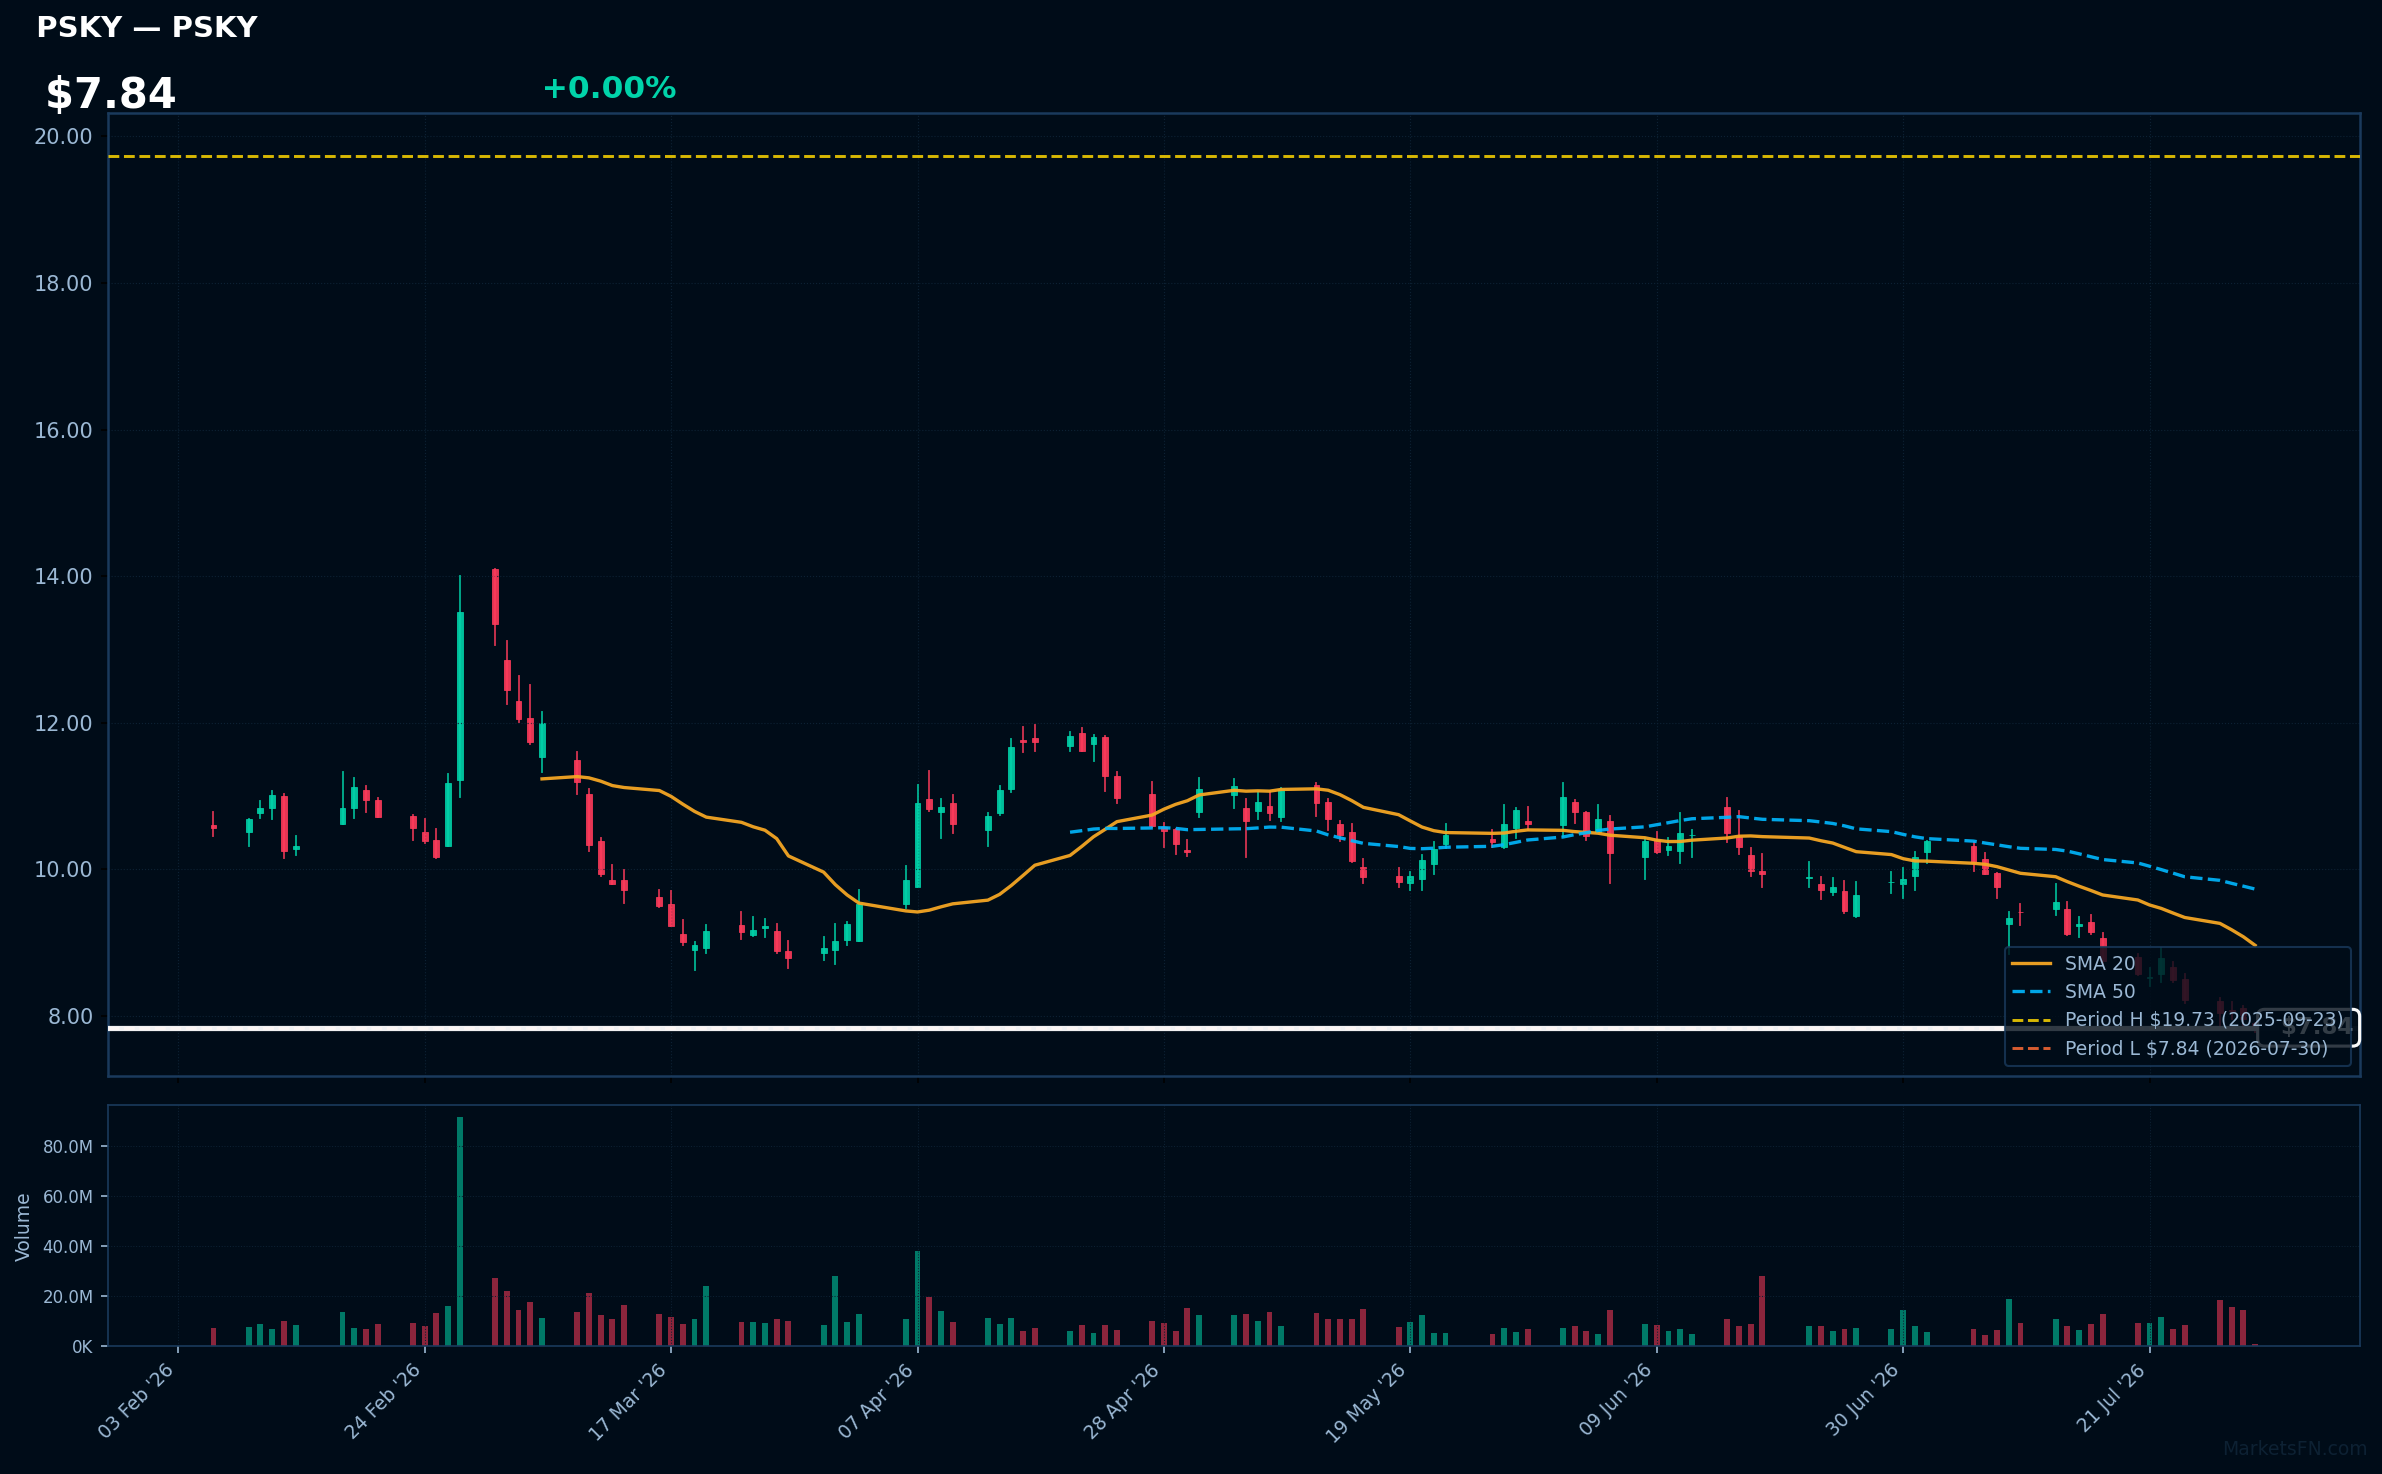Click the 0K volume axis label
Screen dimensions: 2382x1474
82,1347
